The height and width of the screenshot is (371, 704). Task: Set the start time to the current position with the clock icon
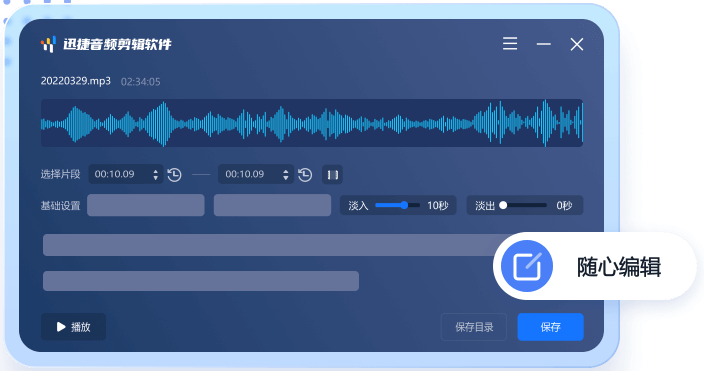click(174, 174)
